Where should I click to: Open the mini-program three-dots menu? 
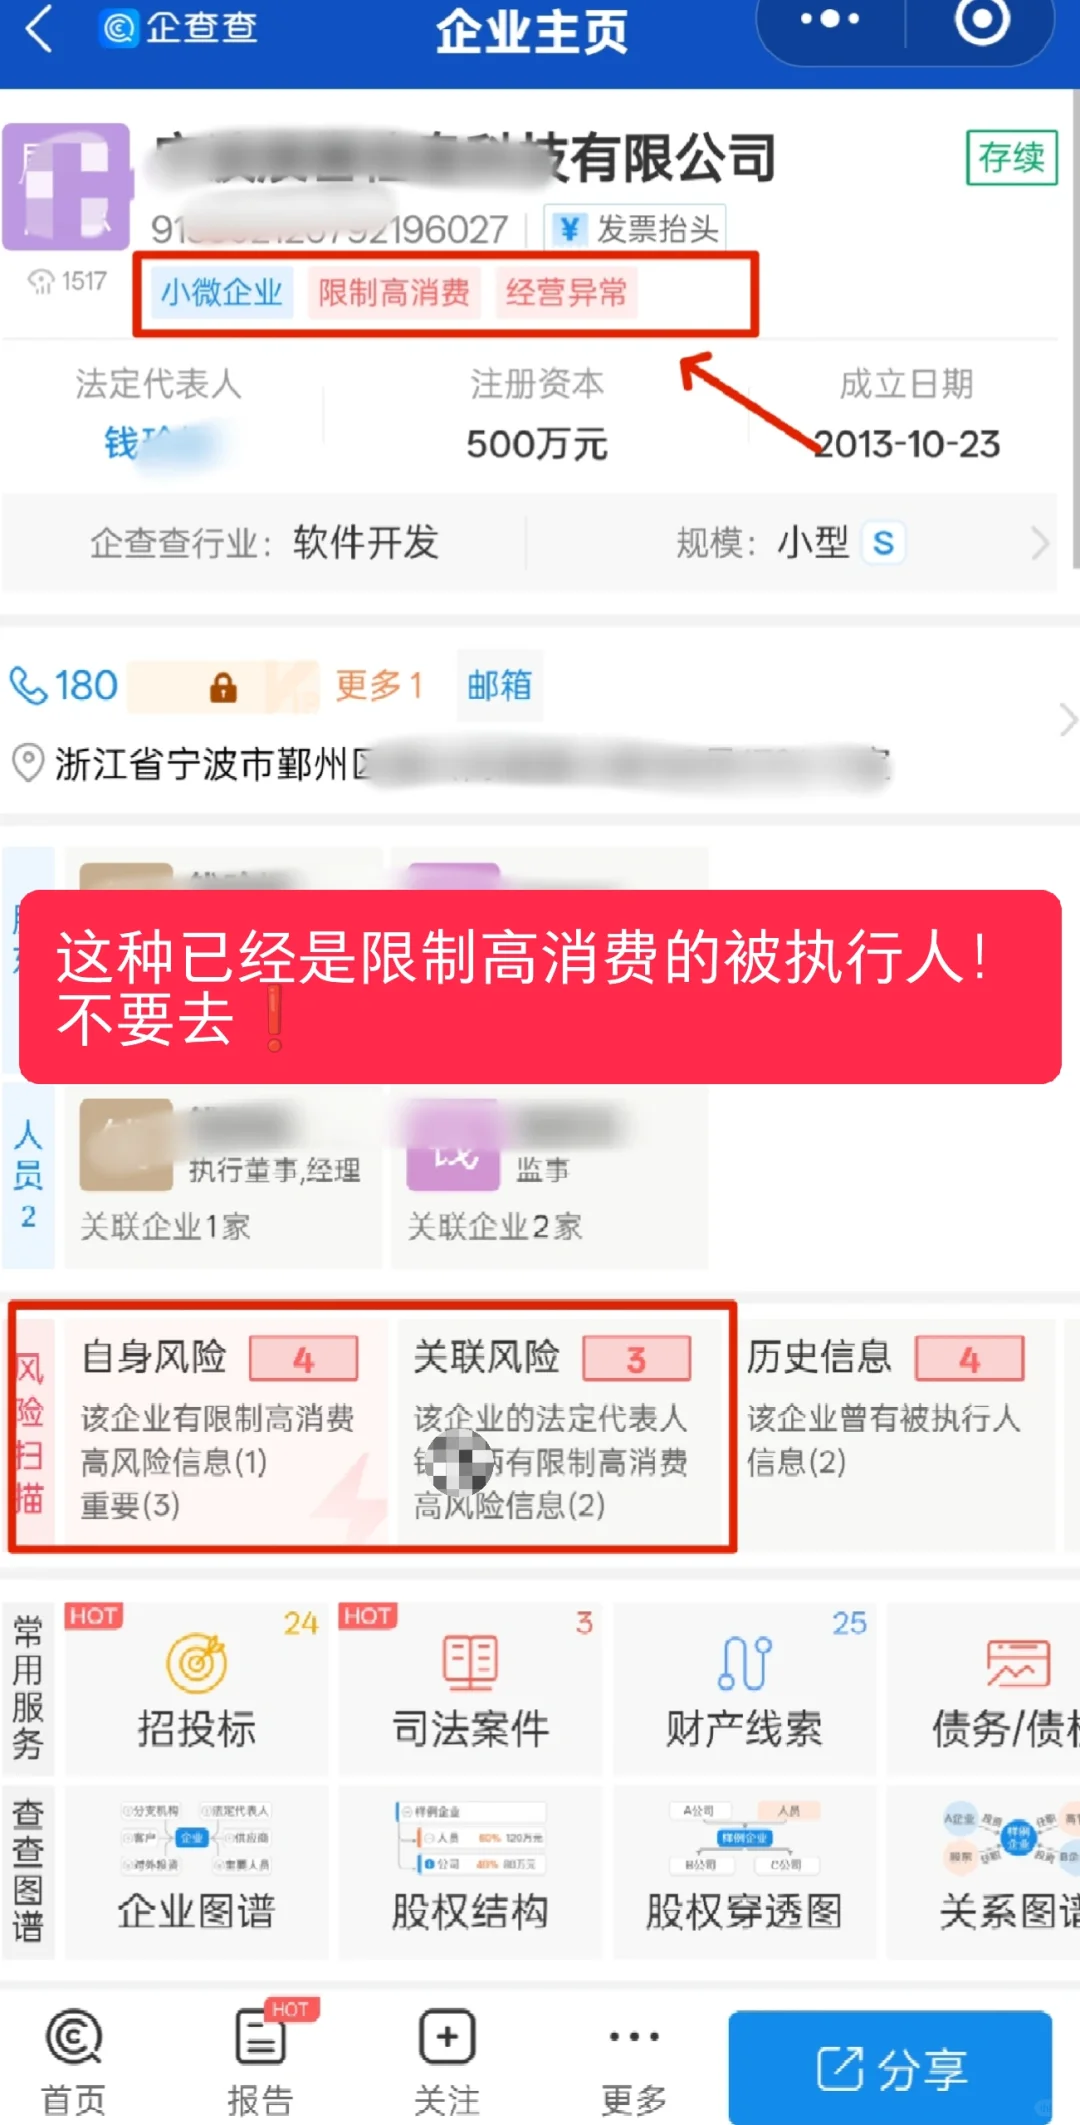[x=830, y=20]
